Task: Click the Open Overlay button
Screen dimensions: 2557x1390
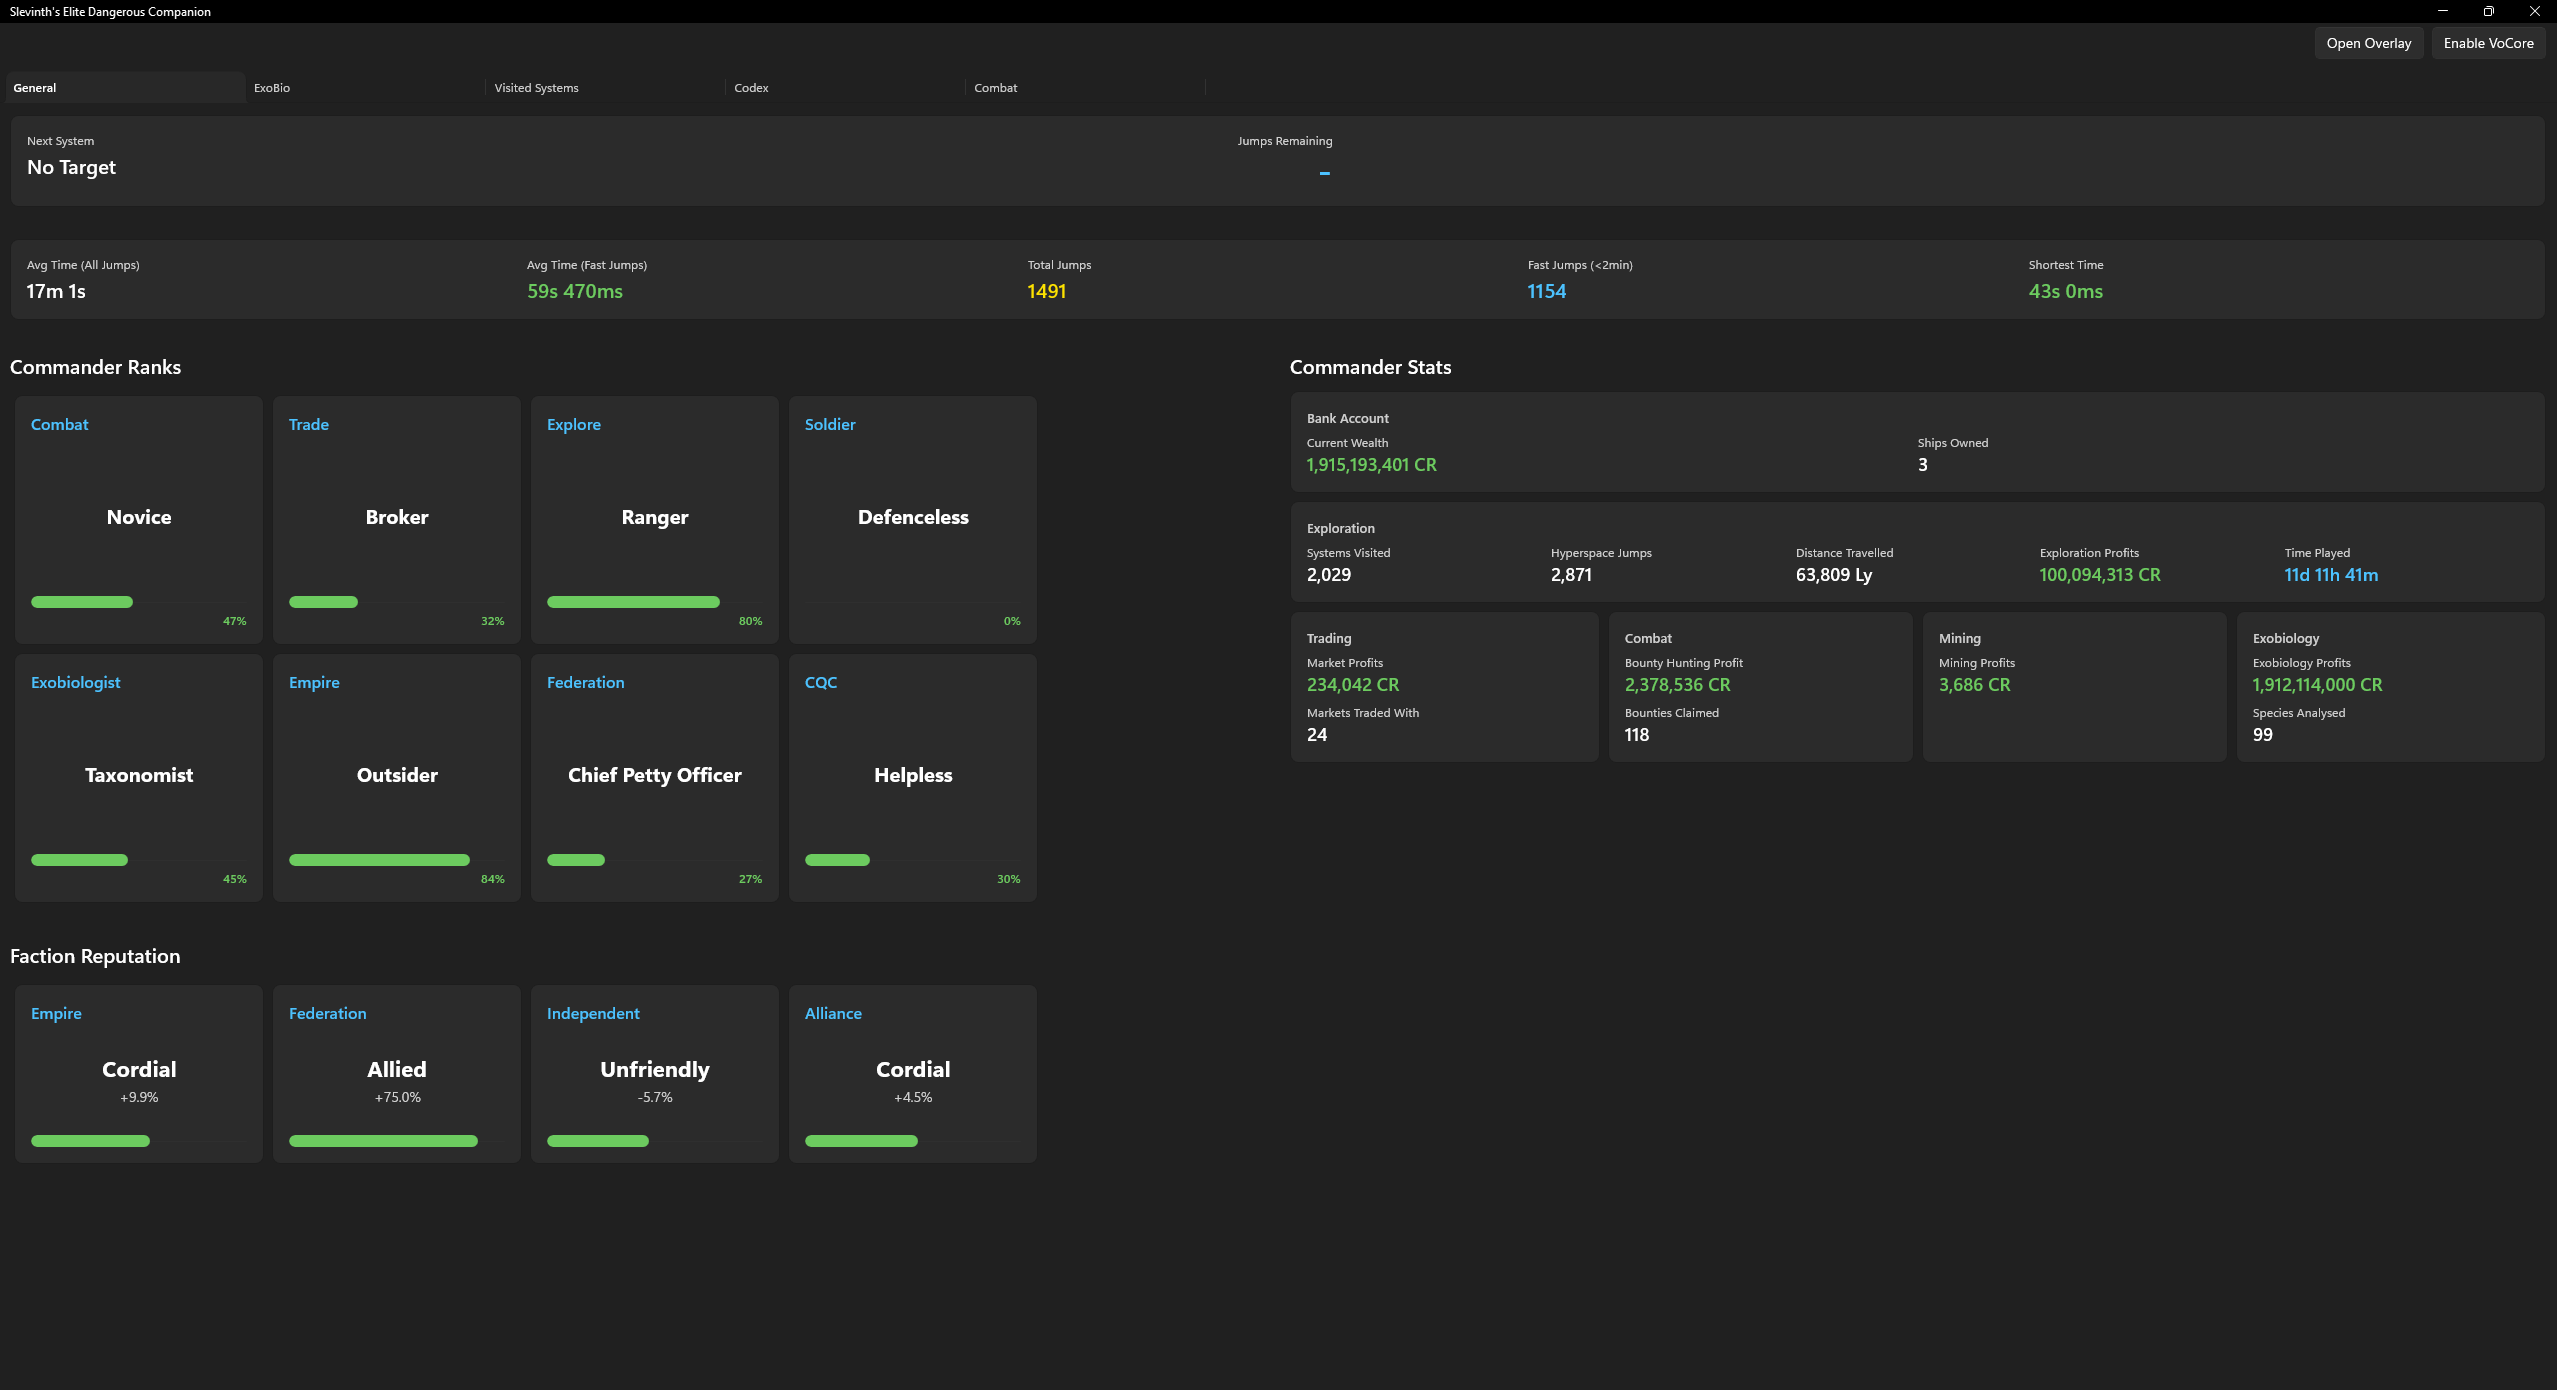Action: [2367, 43]
